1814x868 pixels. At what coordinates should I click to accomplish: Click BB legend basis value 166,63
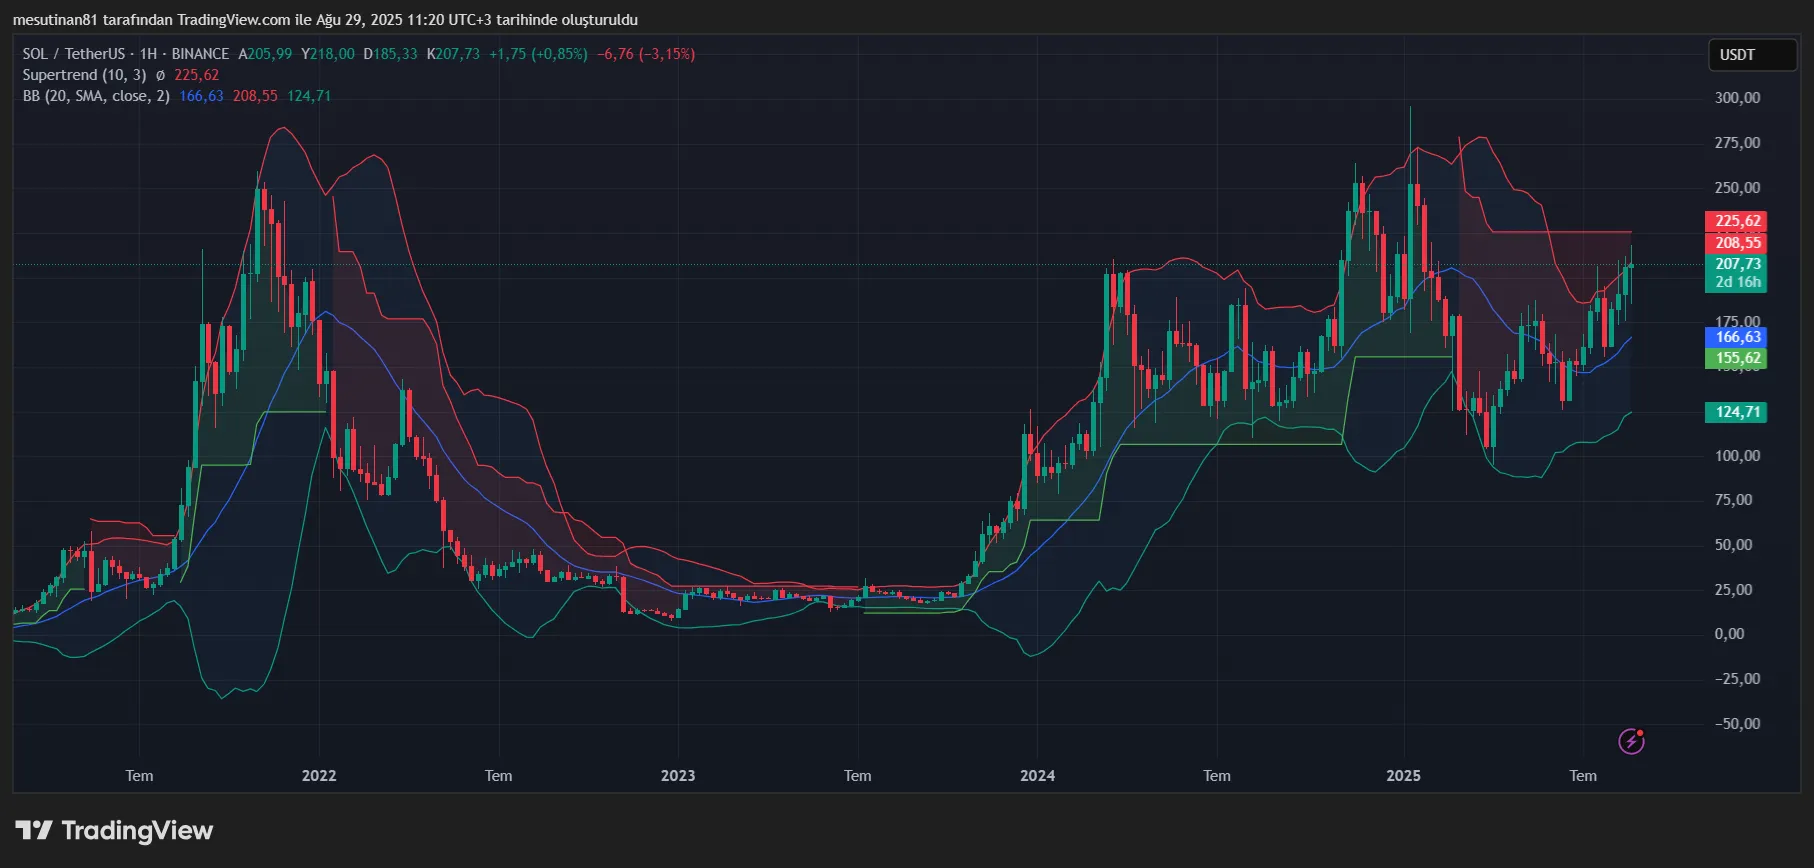[201, 96]
